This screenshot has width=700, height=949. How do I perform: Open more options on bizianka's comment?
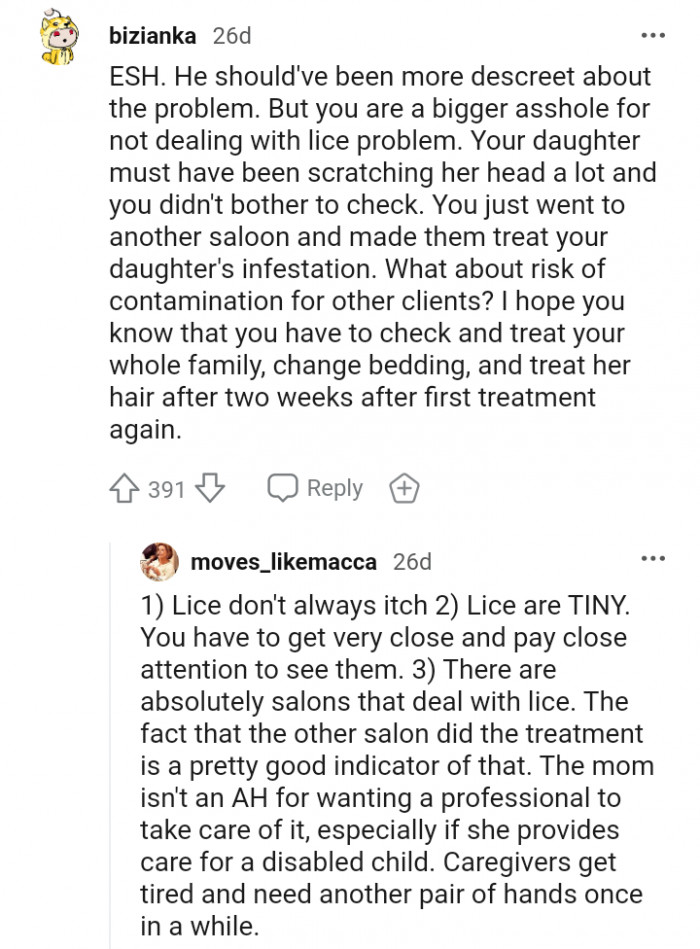652,36
